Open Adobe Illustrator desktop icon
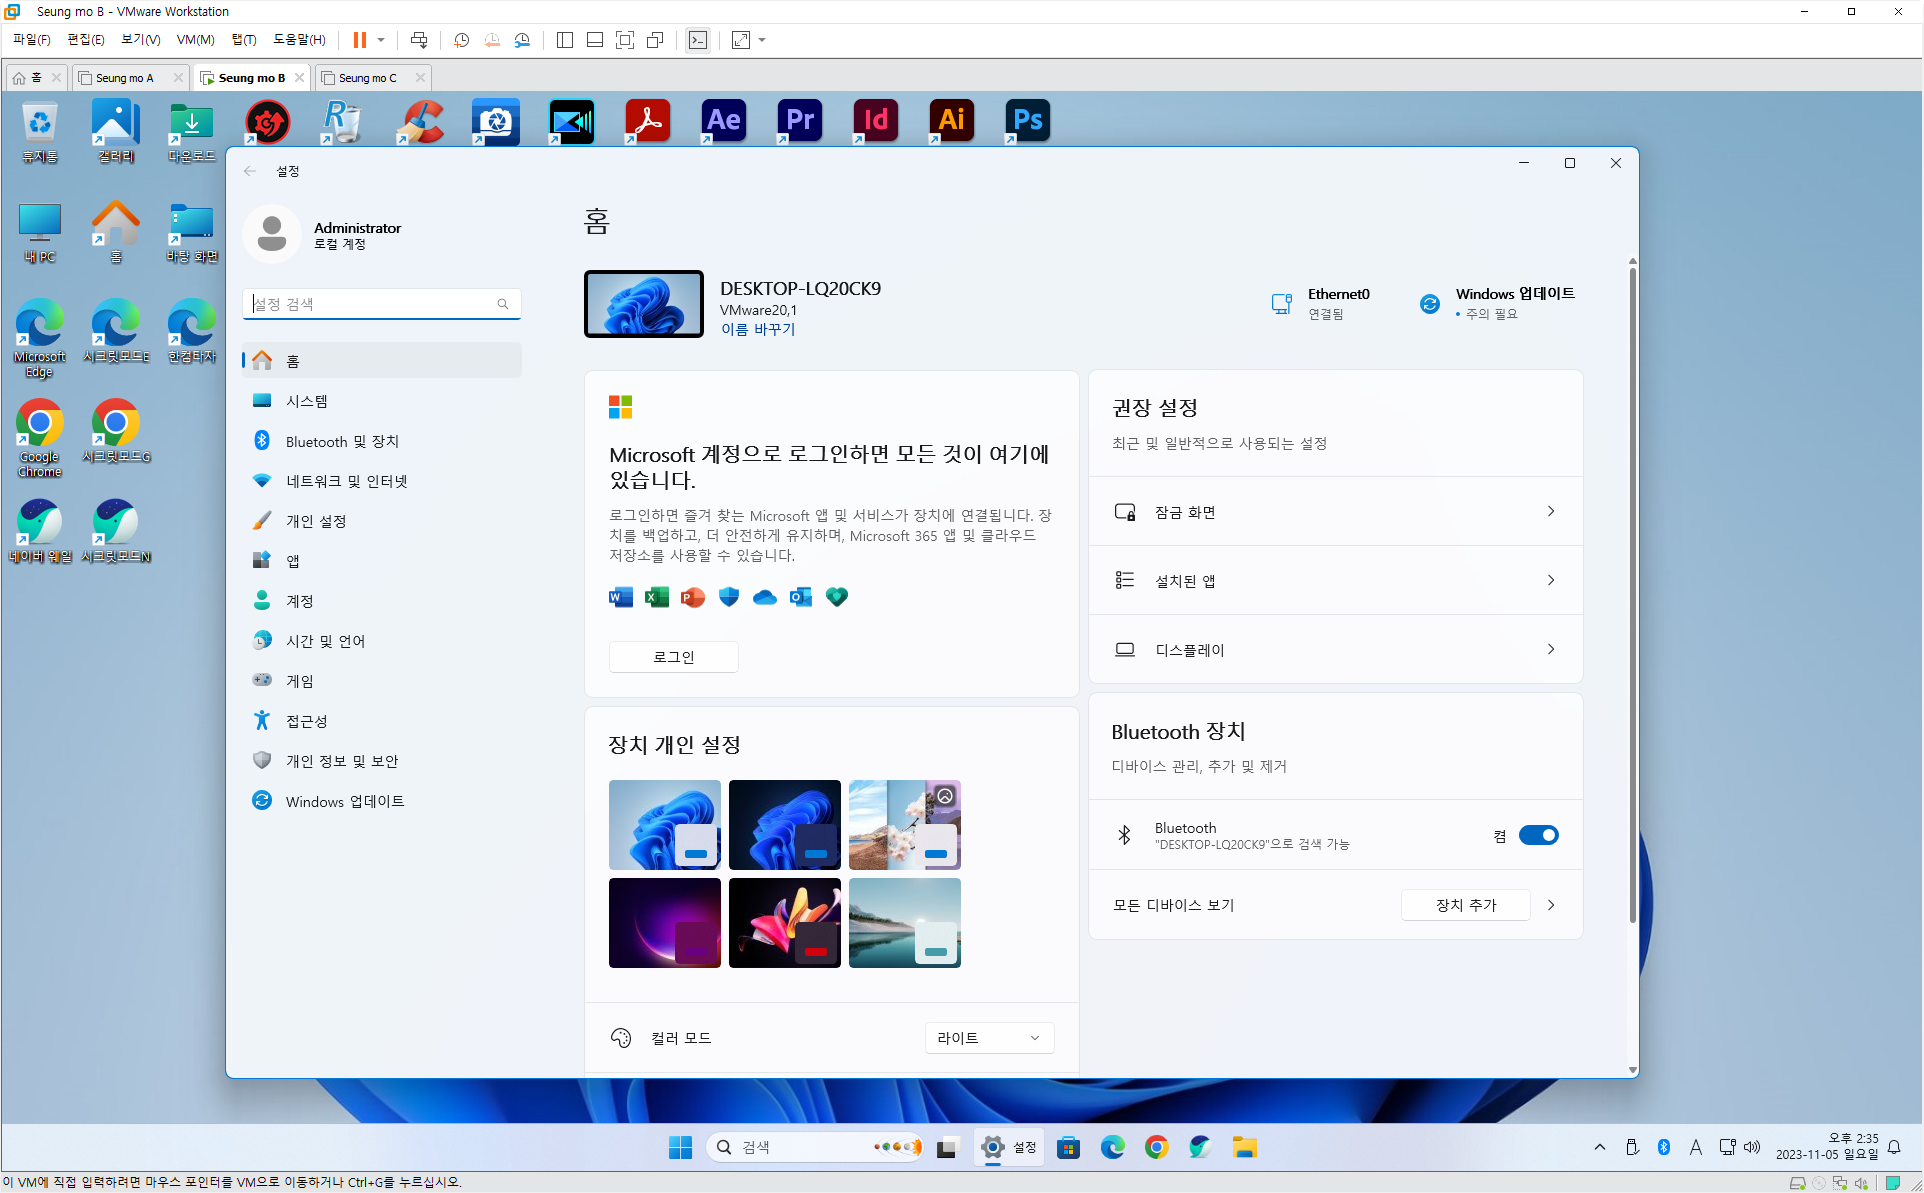This screenshot has width=1924, height=1193. point(951,121)
